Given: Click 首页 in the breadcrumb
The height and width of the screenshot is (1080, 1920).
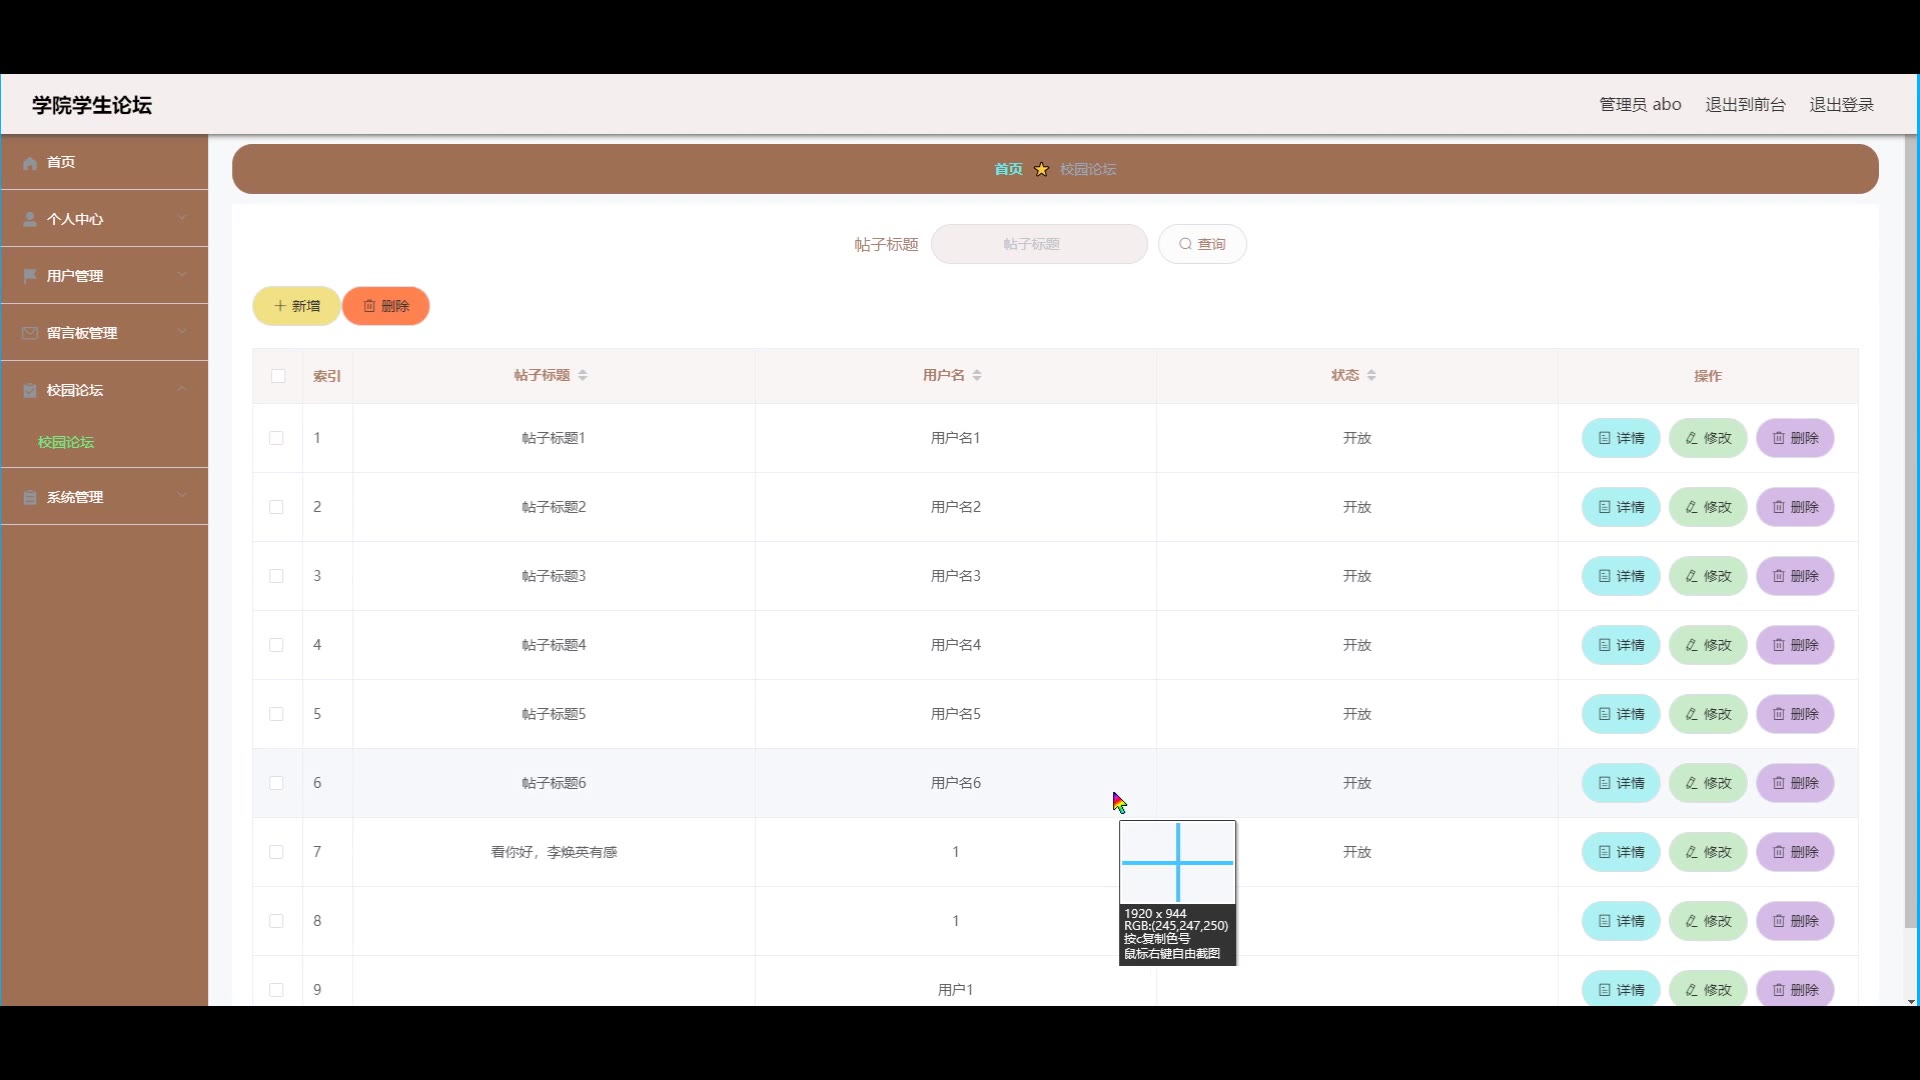Looking at the screenshot, I should click(x=1008, y=169).
